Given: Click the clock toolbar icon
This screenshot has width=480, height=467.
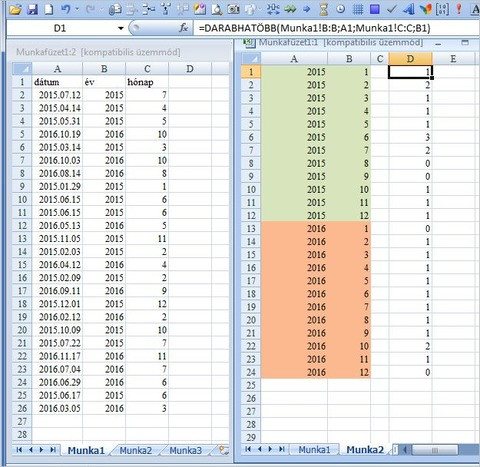Looking at the screenshot, I should pos(340,9).
